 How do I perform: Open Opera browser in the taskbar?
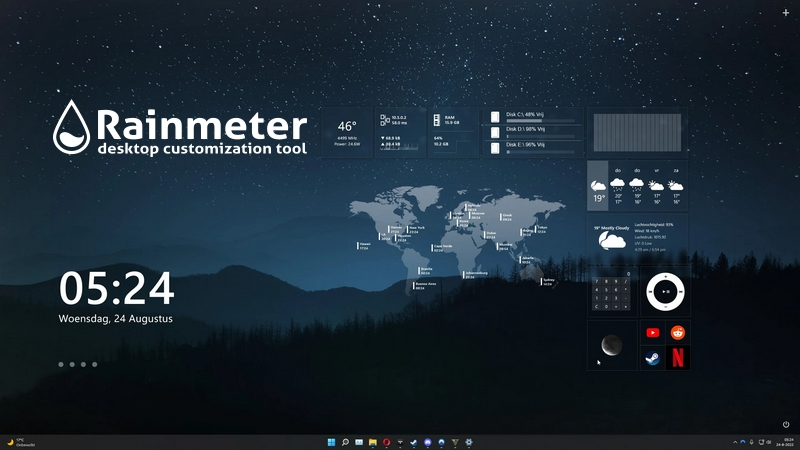point(386,442)
